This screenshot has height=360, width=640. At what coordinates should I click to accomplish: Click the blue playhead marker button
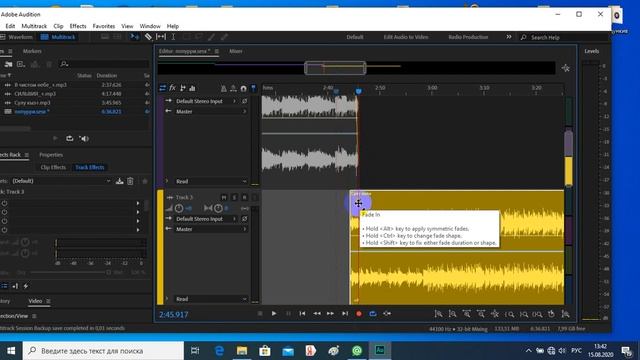(x=253, y=89)
